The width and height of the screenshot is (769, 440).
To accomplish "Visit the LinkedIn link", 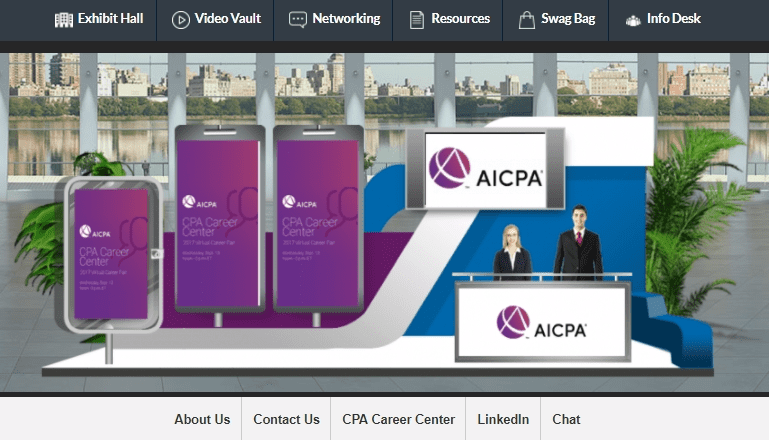I will pos(503,419).
